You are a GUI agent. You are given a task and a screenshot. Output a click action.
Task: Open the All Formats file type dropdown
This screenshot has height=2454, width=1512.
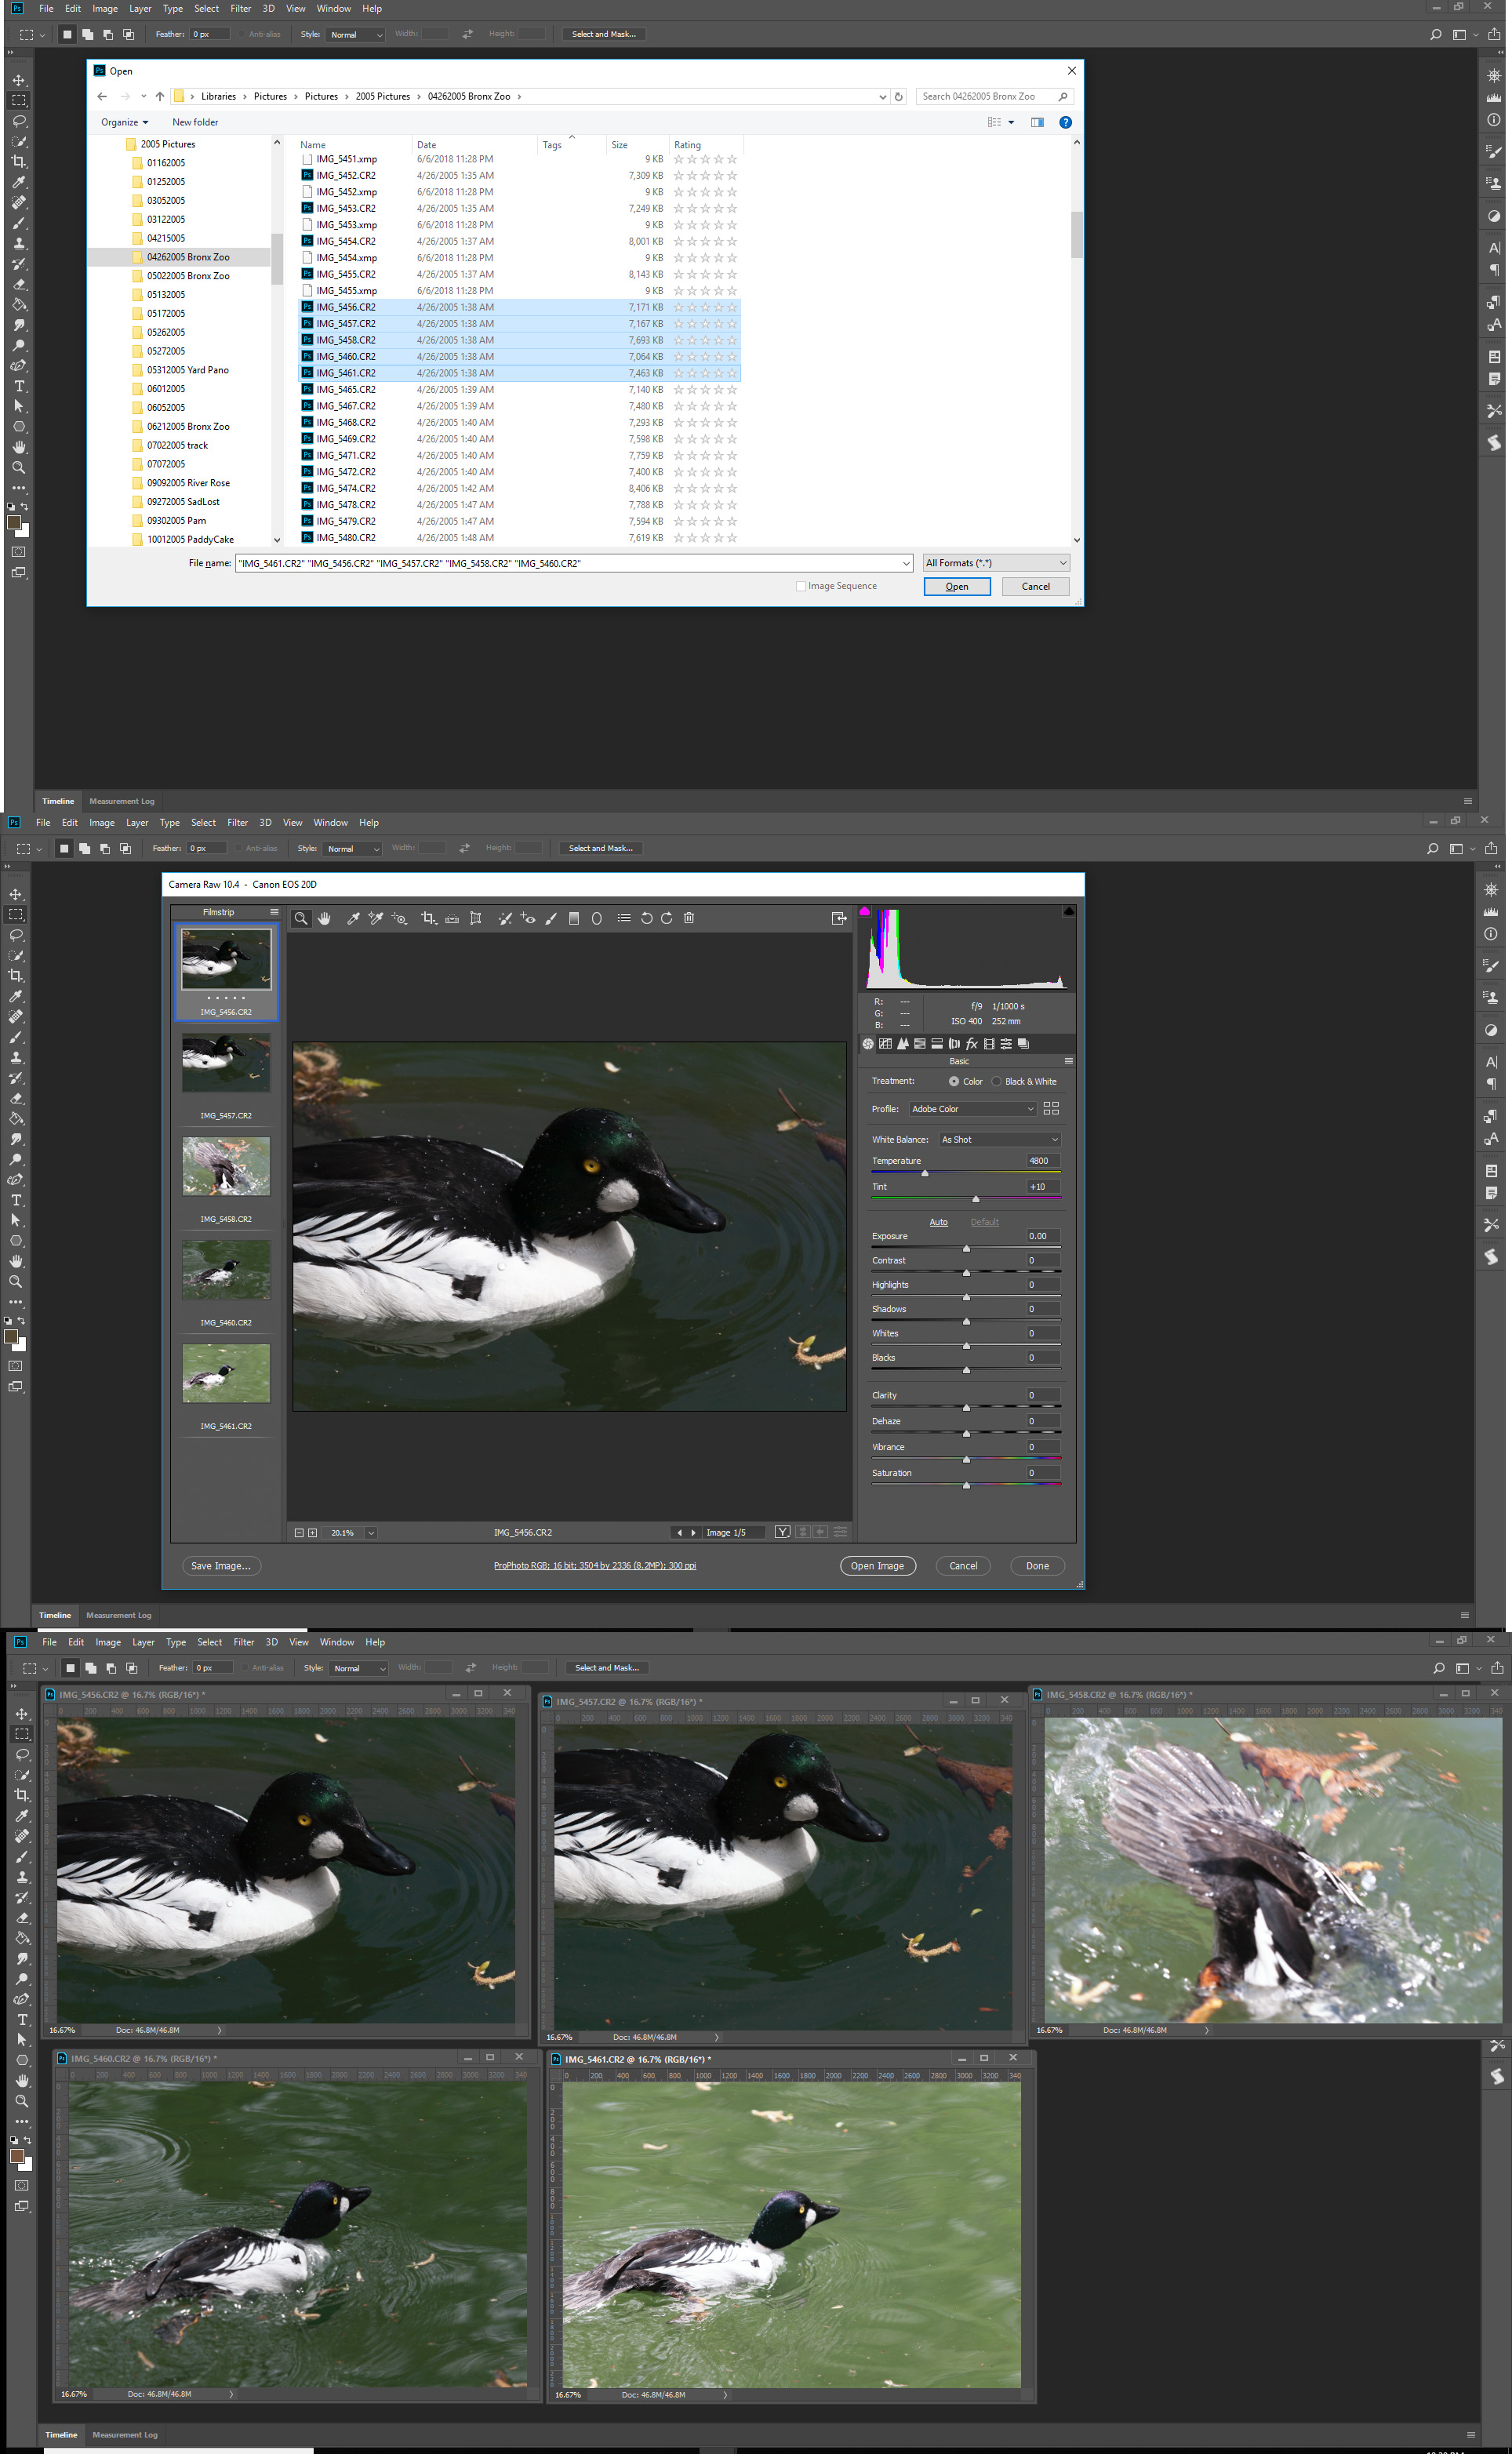click(995, 562)
